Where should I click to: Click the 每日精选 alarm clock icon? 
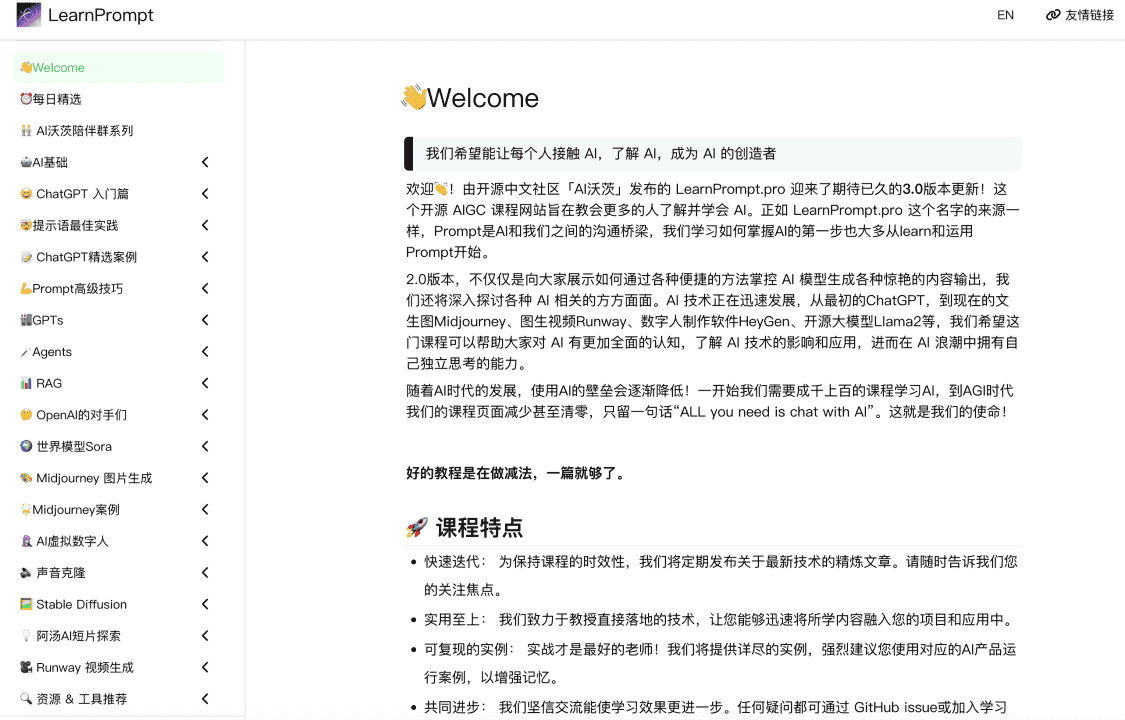pos(27,99)
